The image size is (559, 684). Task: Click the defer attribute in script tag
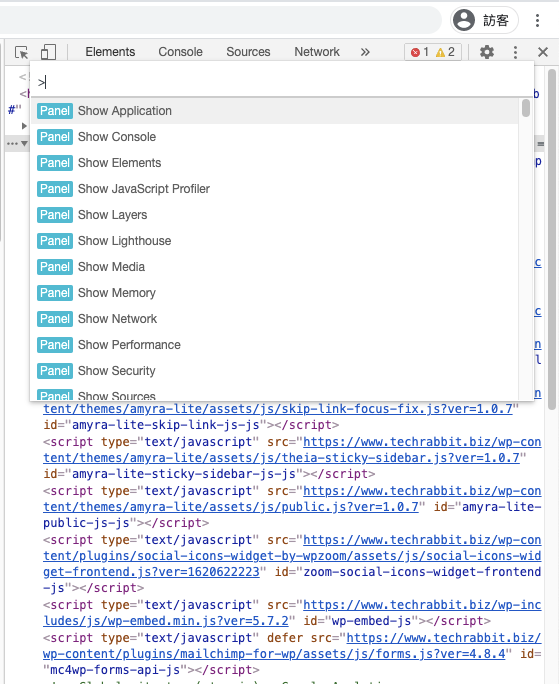285,638
